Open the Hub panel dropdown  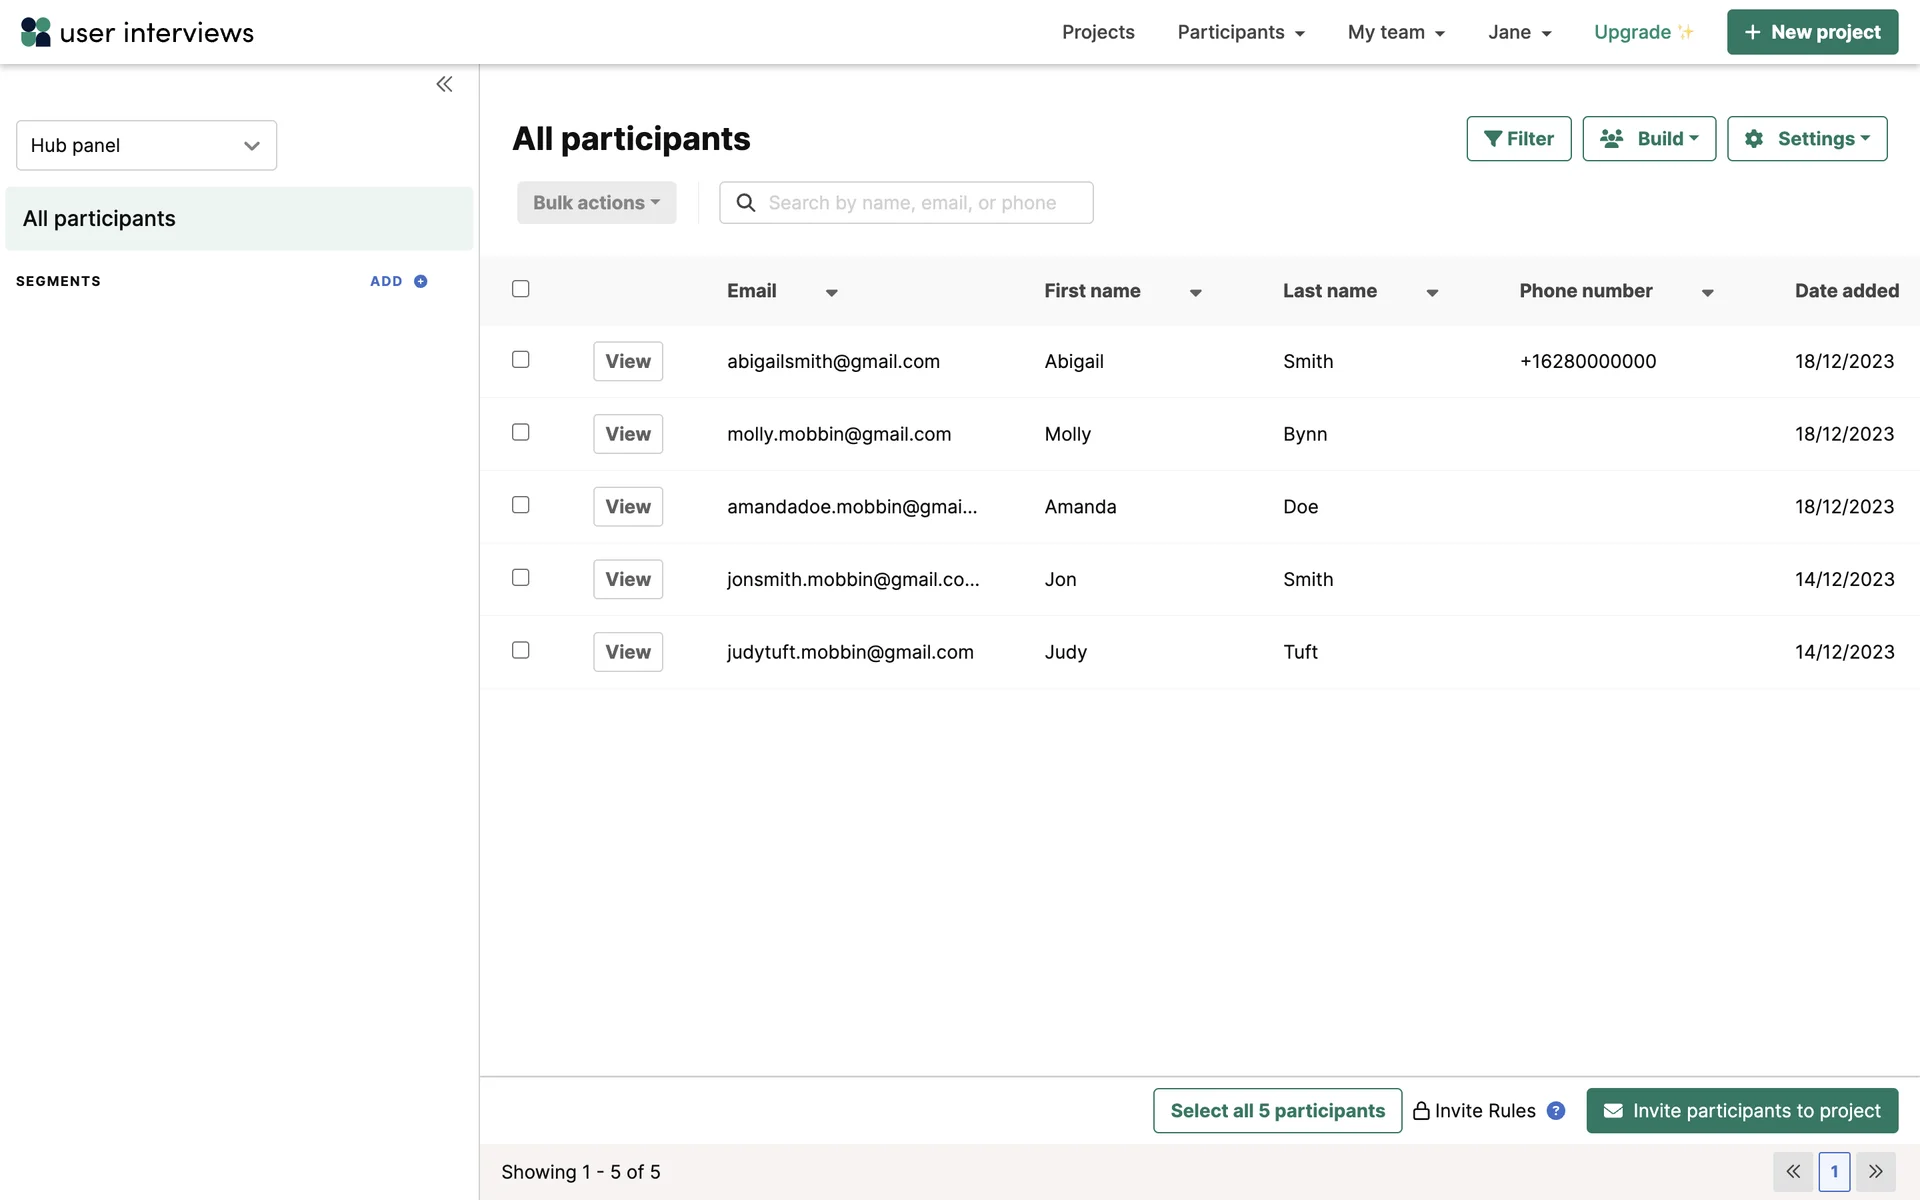point(146,145)
